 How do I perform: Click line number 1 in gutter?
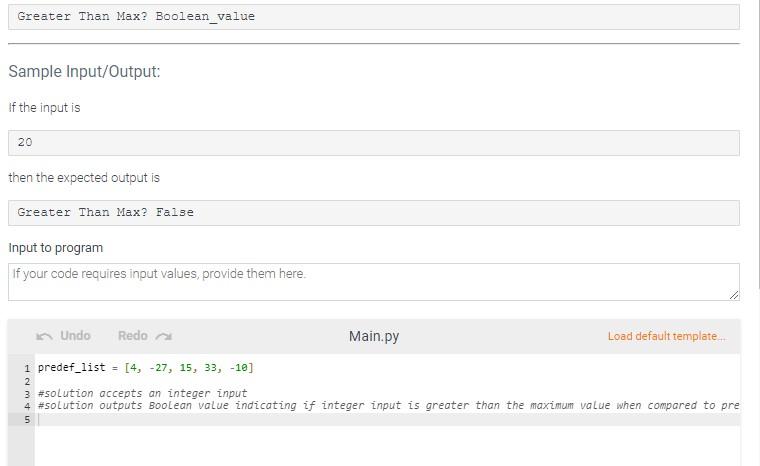[x=27, y=368]
